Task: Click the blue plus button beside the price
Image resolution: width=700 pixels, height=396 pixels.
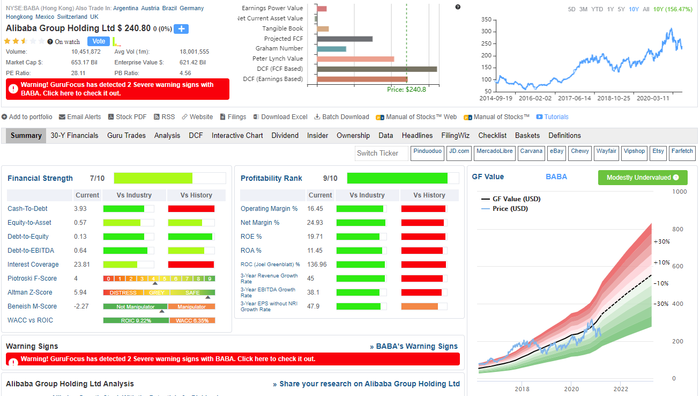Action: tap(181, 29)
